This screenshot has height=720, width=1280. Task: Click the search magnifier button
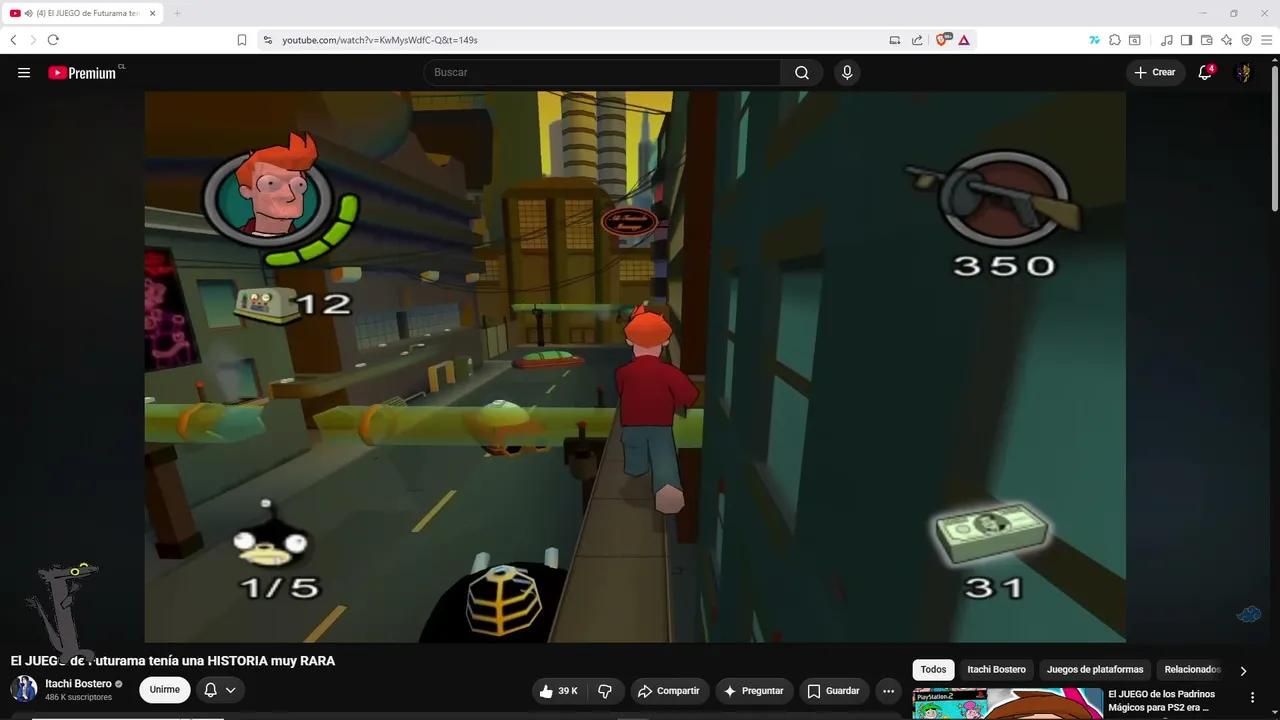coord(802,72)
